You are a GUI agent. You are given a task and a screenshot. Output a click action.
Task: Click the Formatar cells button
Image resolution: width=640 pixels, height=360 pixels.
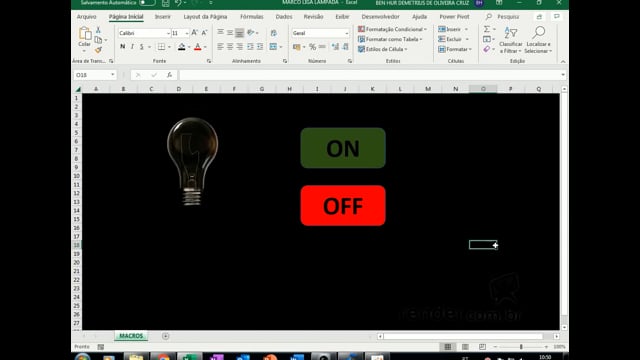[x=455, y=49]
